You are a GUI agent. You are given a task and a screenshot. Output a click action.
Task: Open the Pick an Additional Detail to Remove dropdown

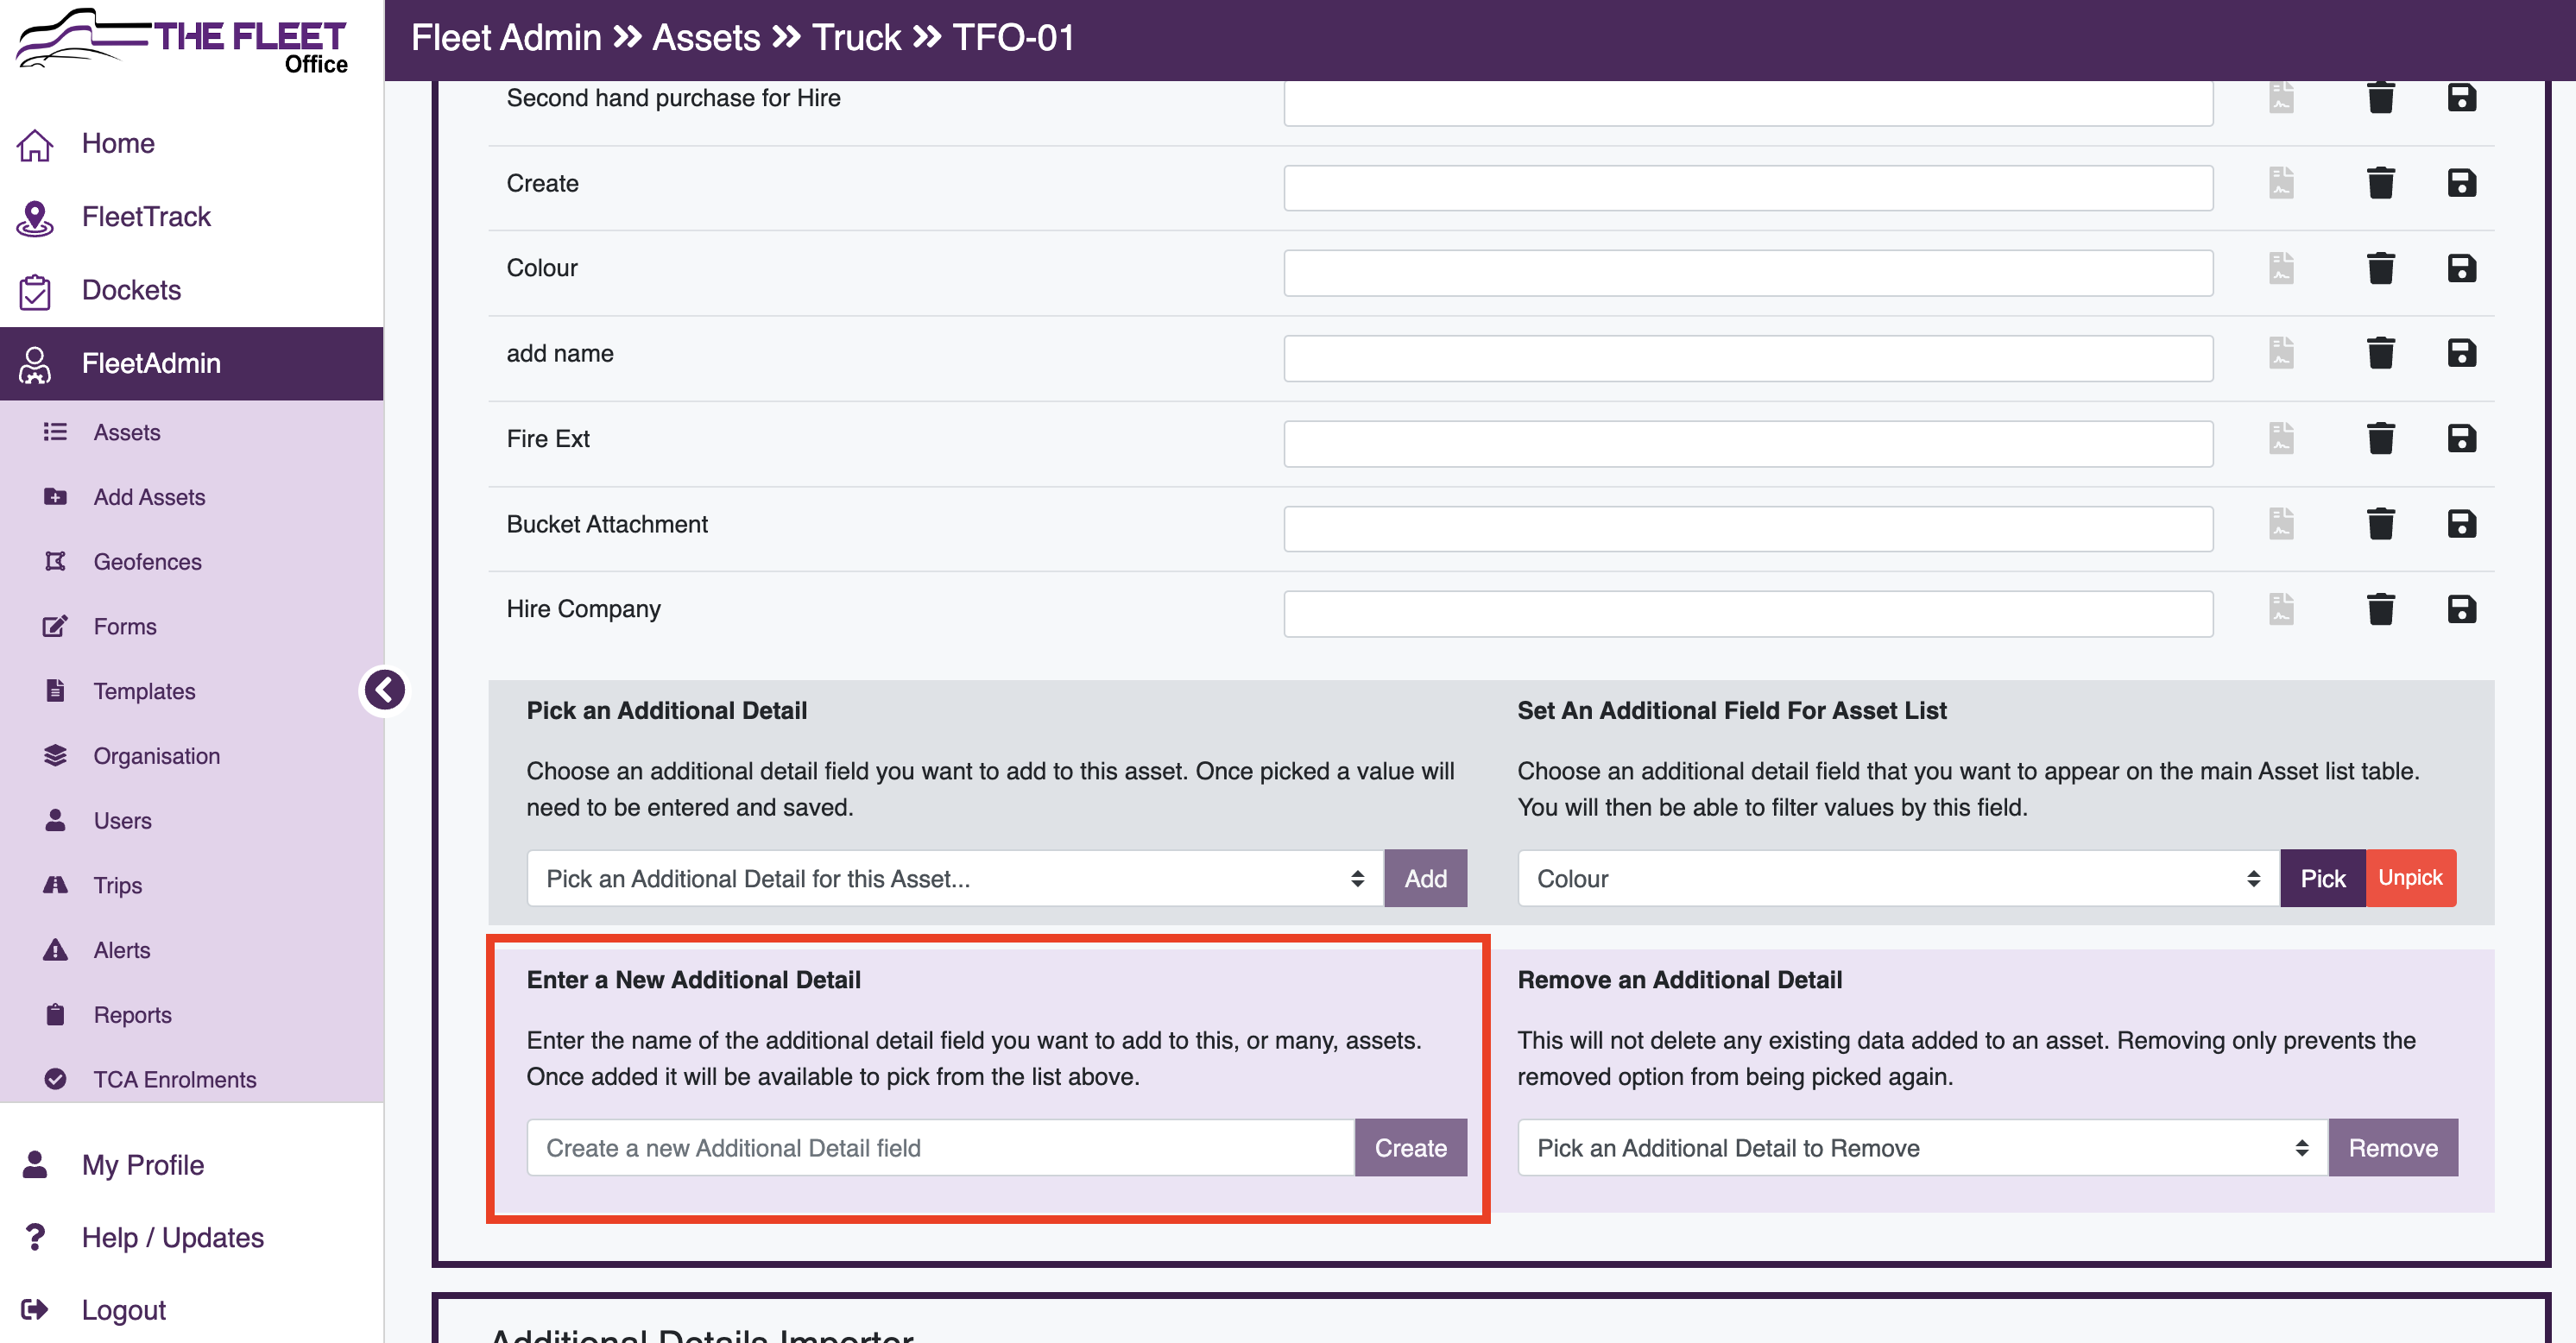1922,1148
